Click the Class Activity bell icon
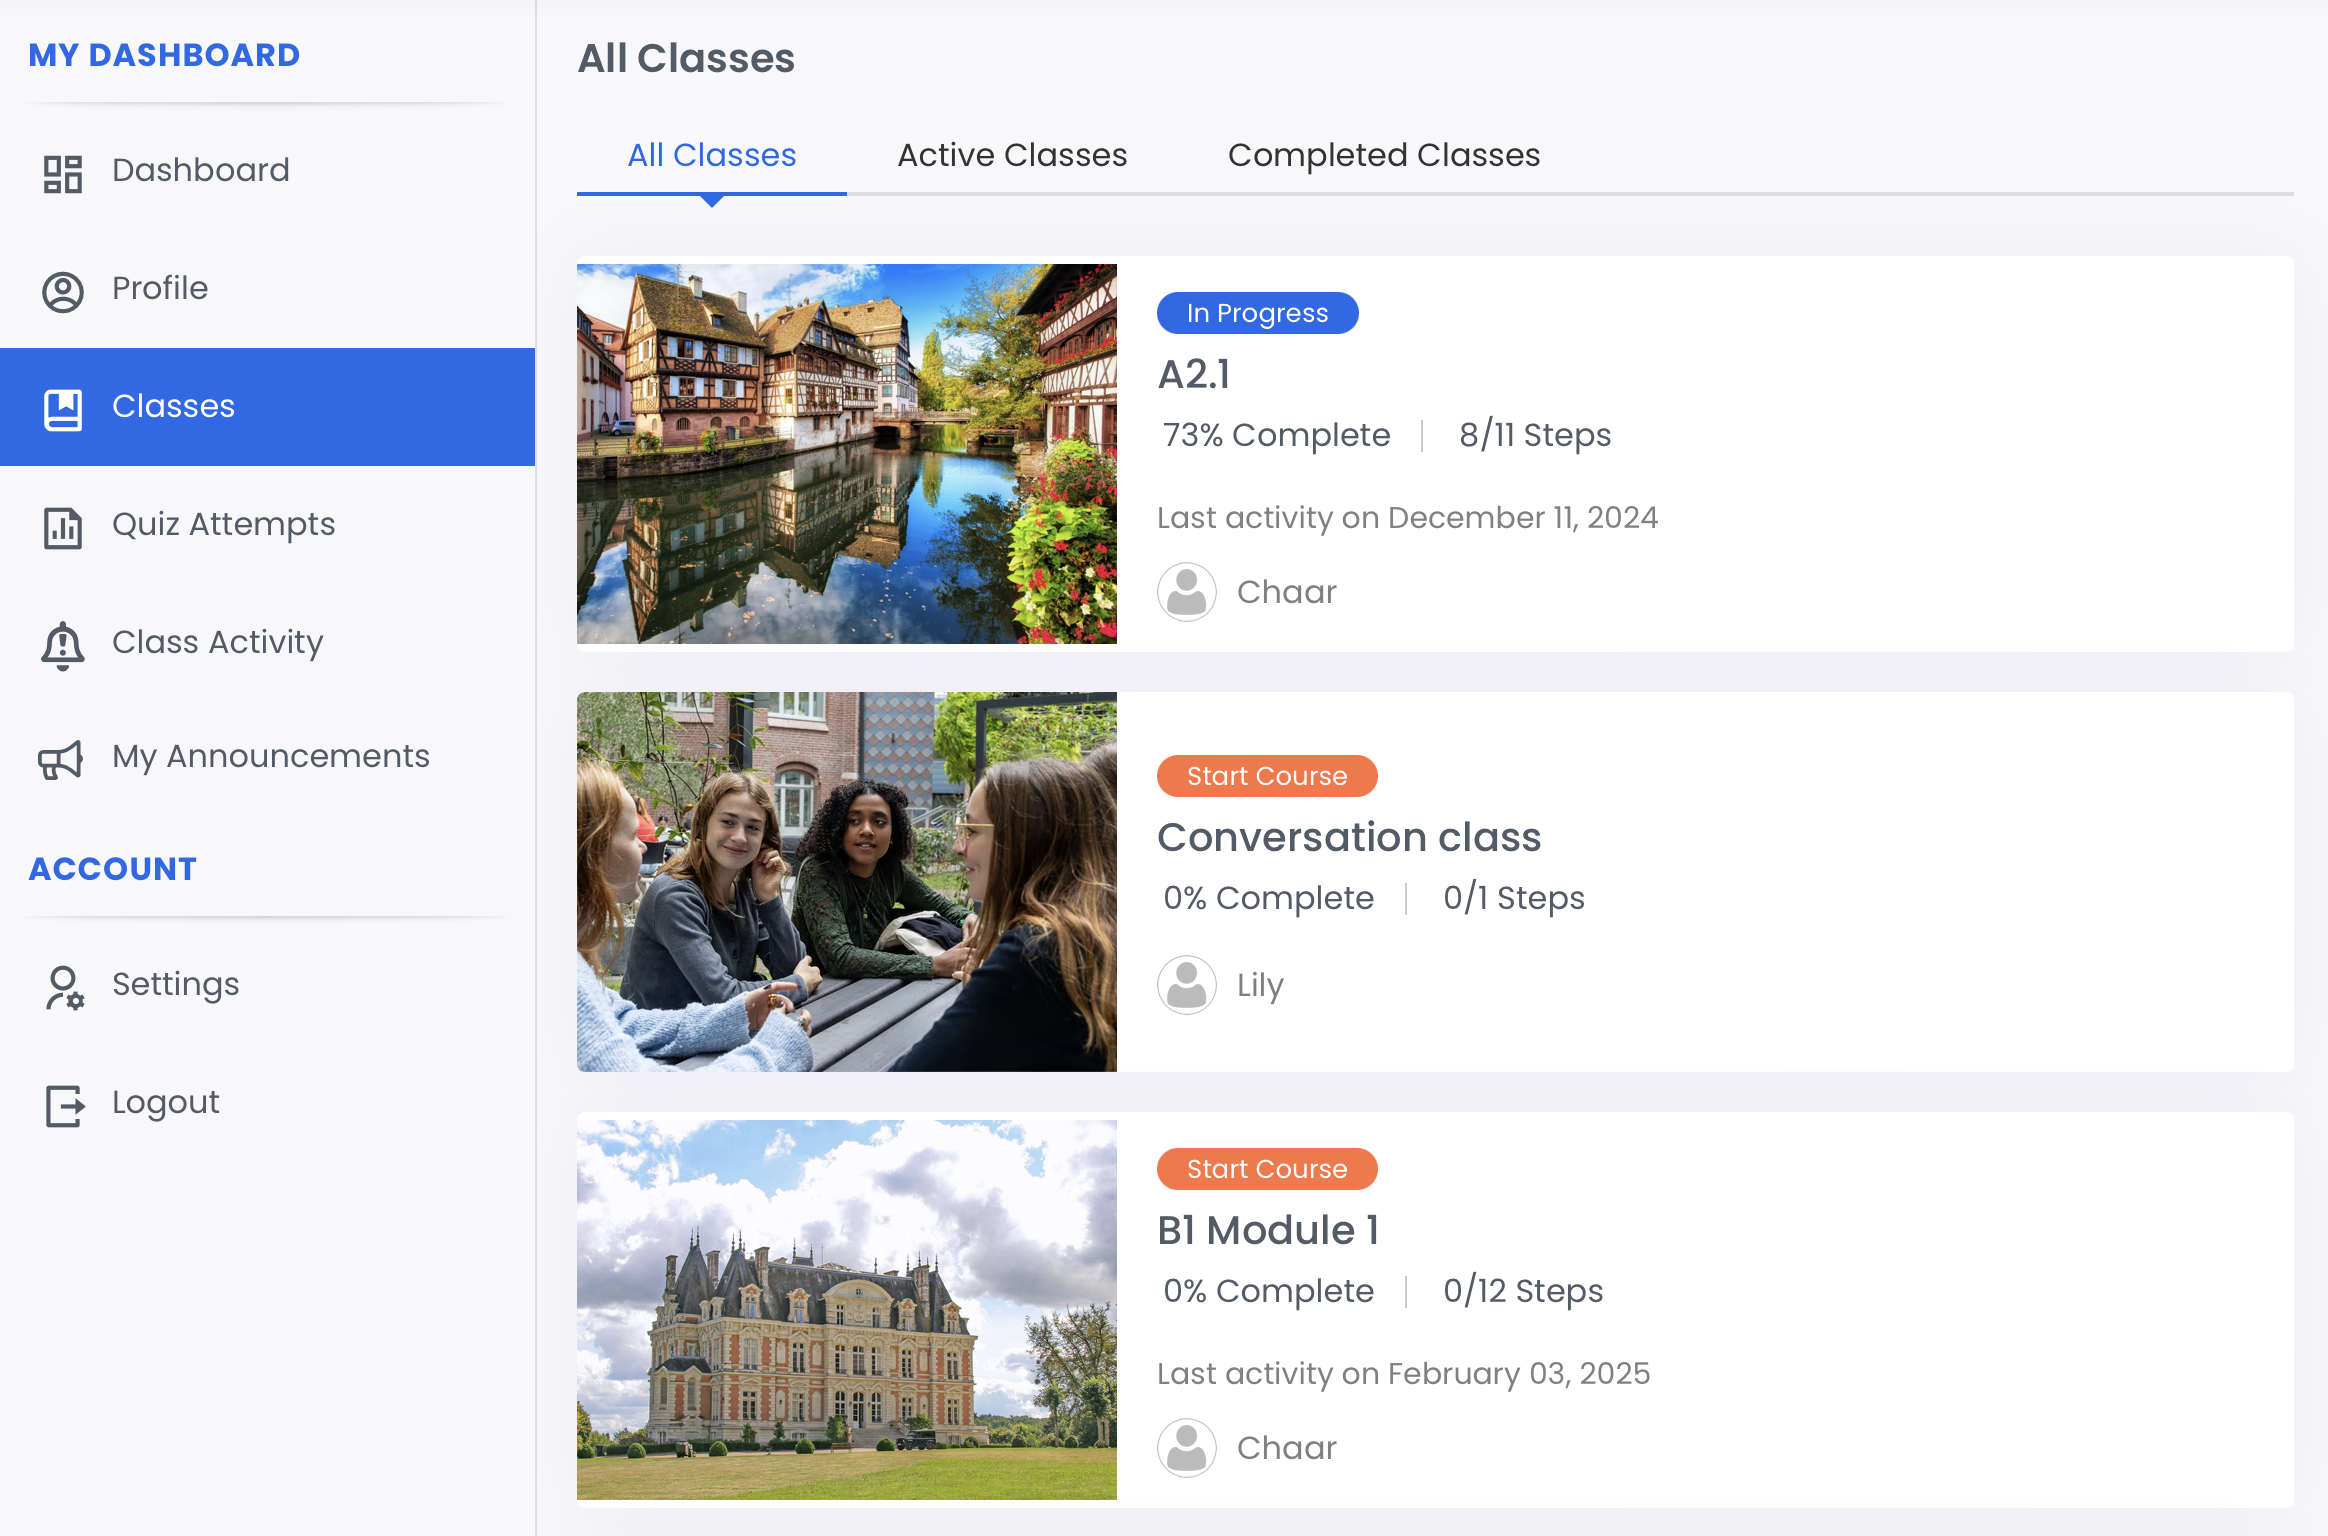Image resolution: width=2328 pixels, height=1536 pixels. tap(62, 645)
